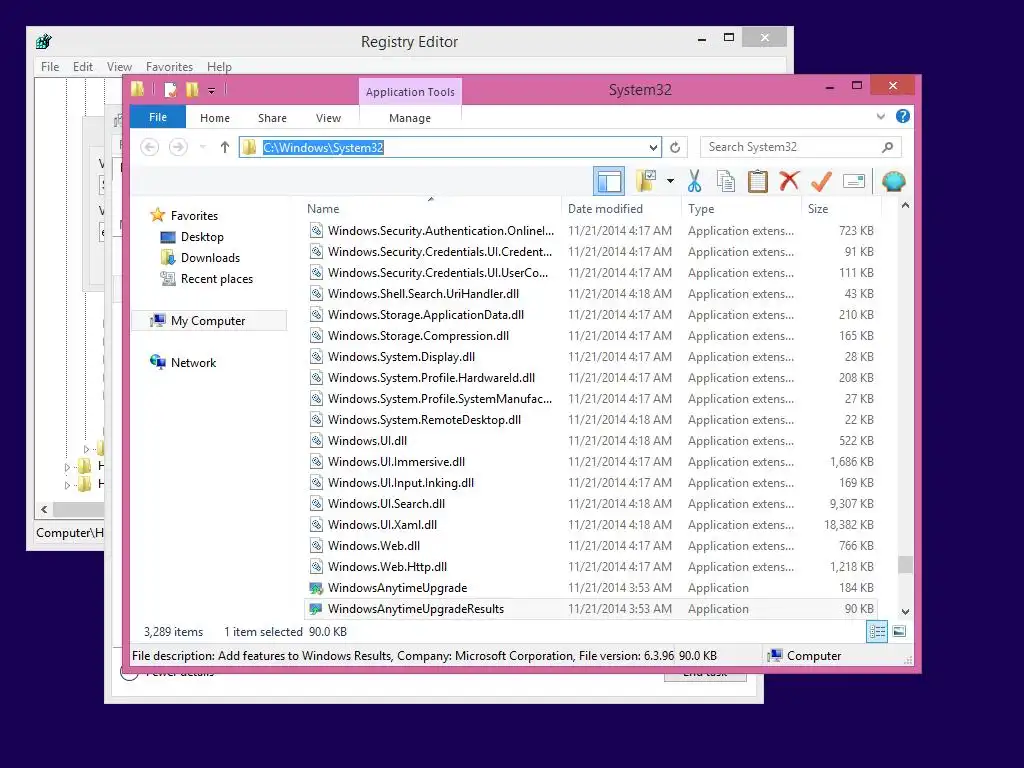
Task: Customize Quick Access Toolbar dropdown
Action: click(212, 91)
